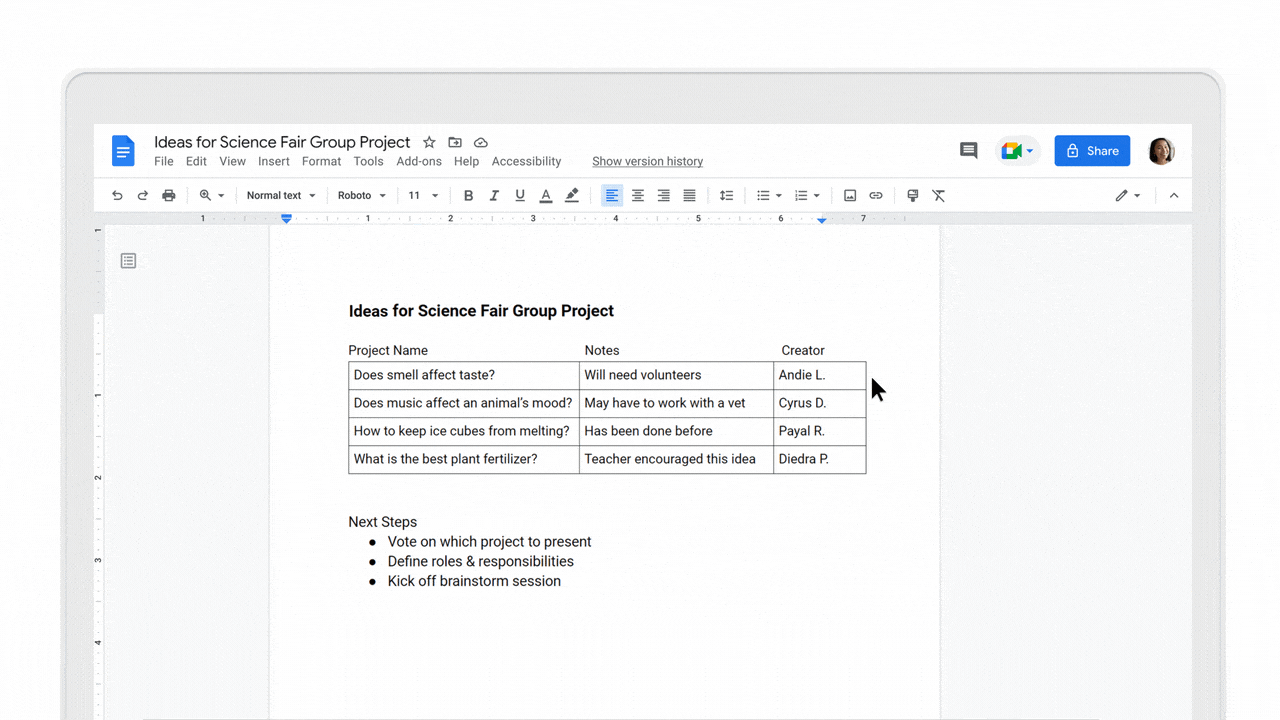Screen dimensions: 1280x720
Task: Expand the Google Meet dropdown arrow
Action: tap(1031, 150)
